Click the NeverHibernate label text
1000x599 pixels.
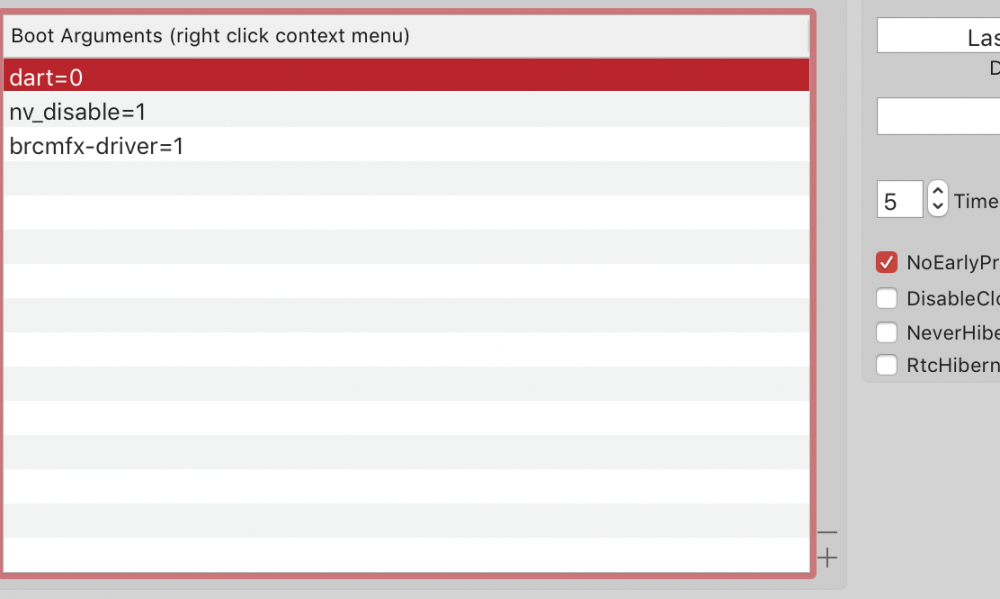click(952, 332)
